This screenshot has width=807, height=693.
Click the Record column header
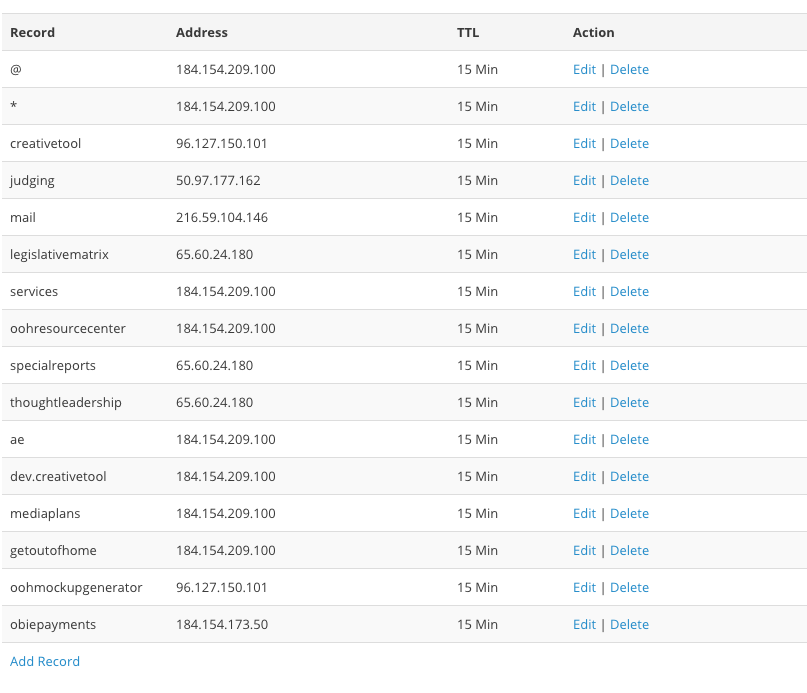(32, 33)
